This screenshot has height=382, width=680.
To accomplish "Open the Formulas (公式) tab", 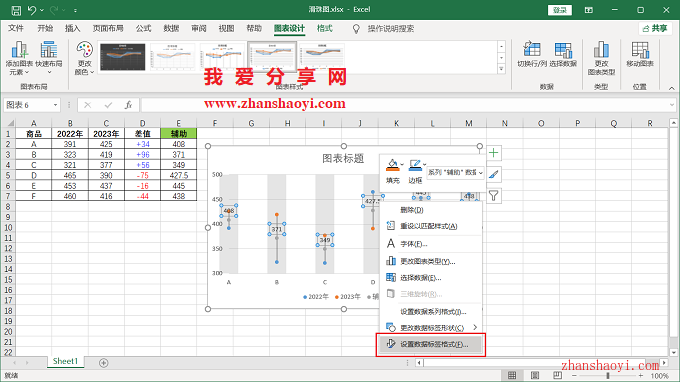I will 143,29.
